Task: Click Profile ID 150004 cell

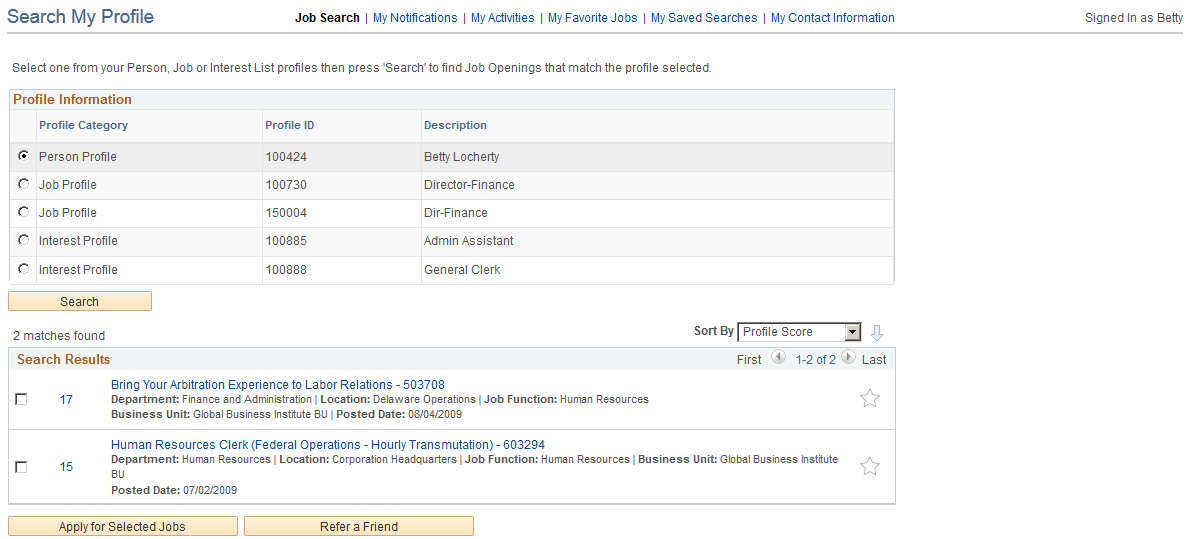Action: [x=286, y=213]
